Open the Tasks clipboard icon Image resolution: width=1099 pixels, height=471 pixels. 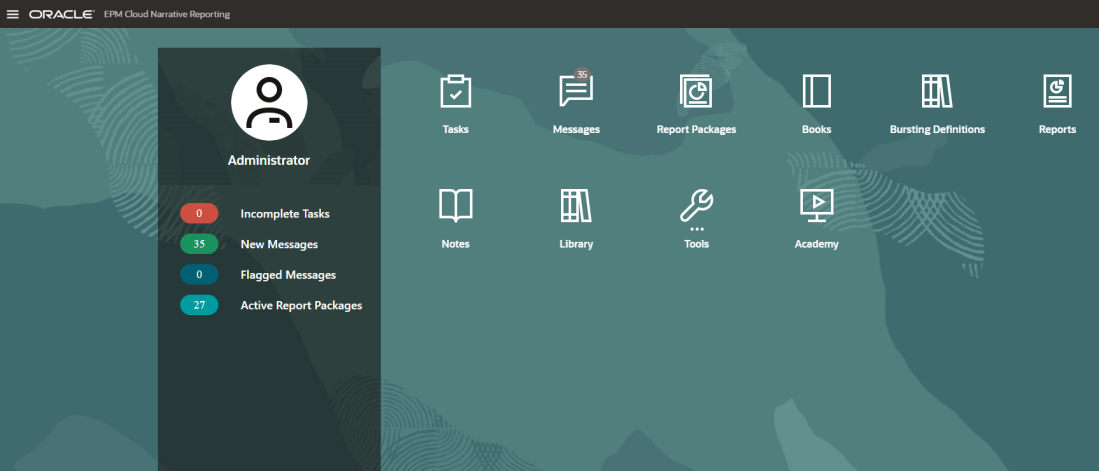(x=455, y=92)
